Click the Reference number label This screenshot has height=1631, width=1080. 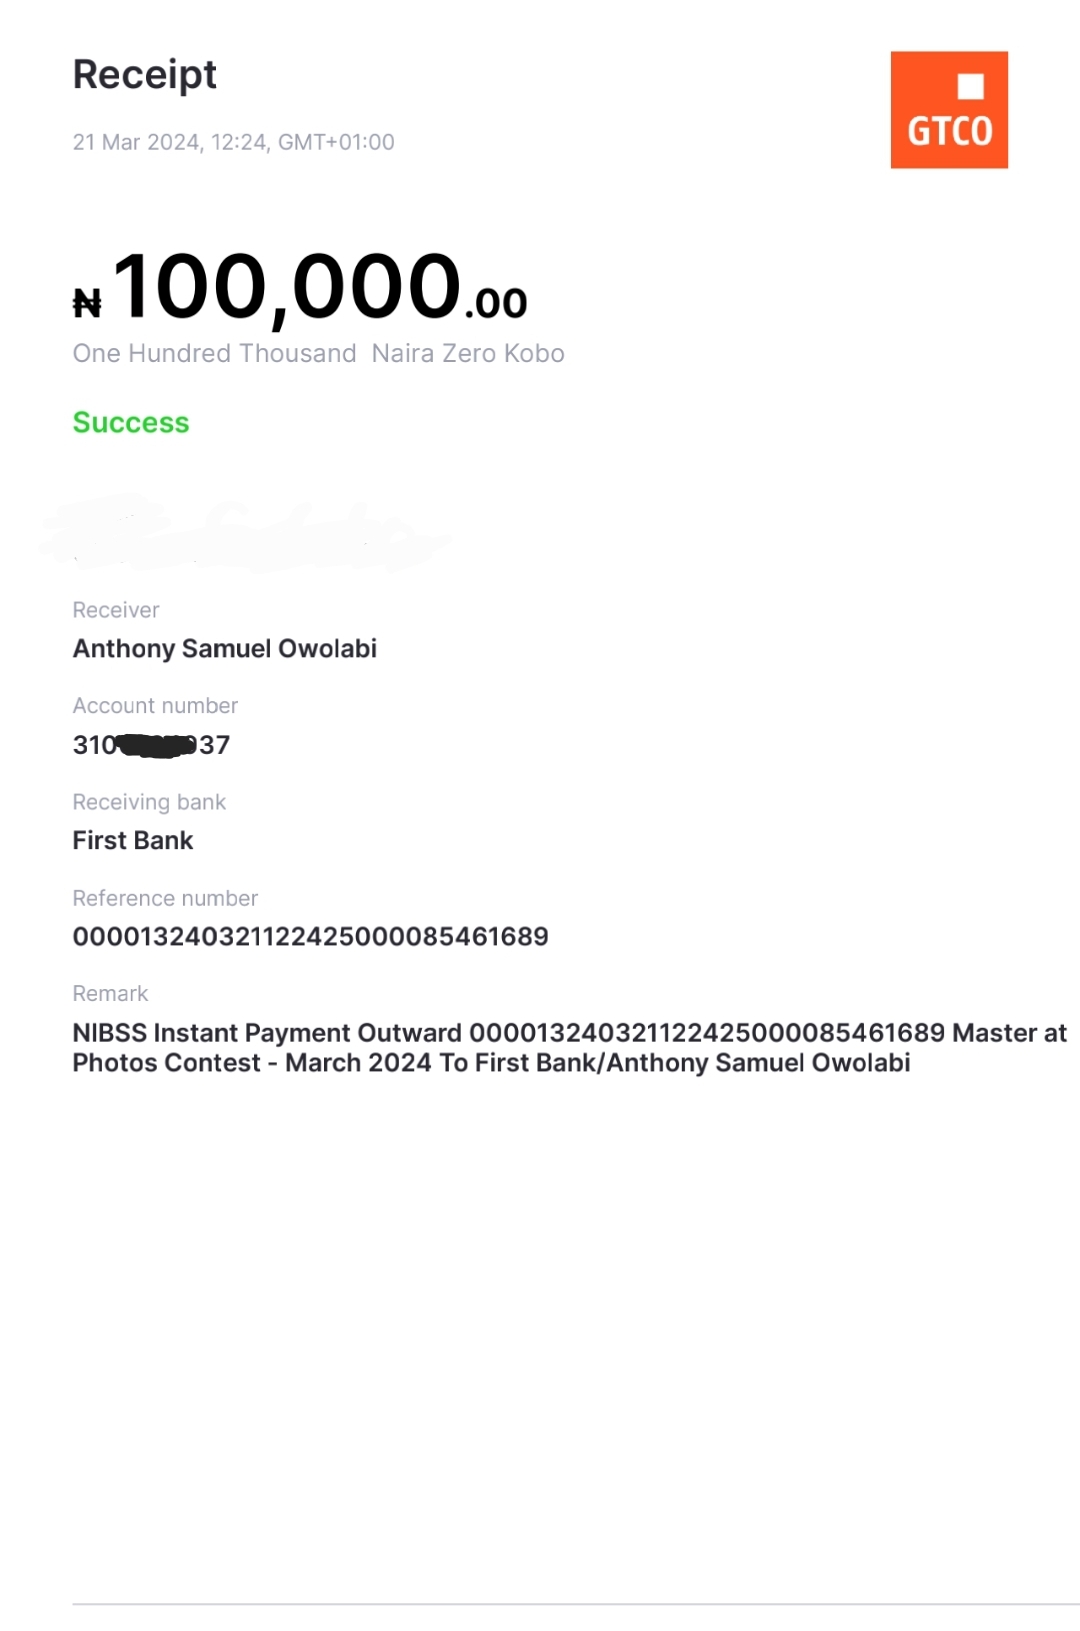click(x=165, y=898)
